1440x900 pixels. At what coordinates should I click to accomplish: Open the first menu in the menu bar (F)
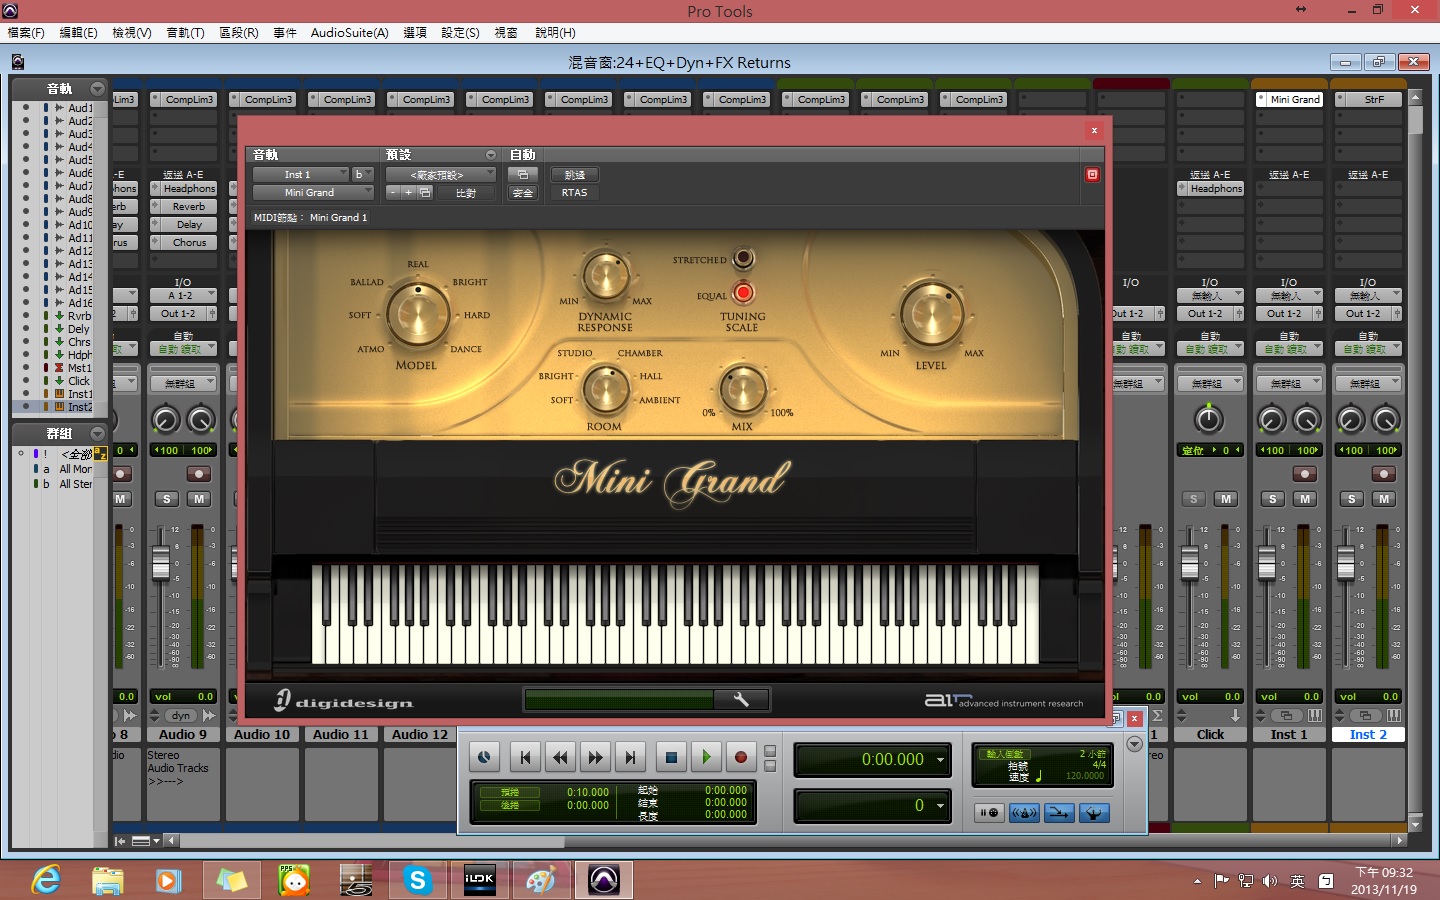click(26, 32)
